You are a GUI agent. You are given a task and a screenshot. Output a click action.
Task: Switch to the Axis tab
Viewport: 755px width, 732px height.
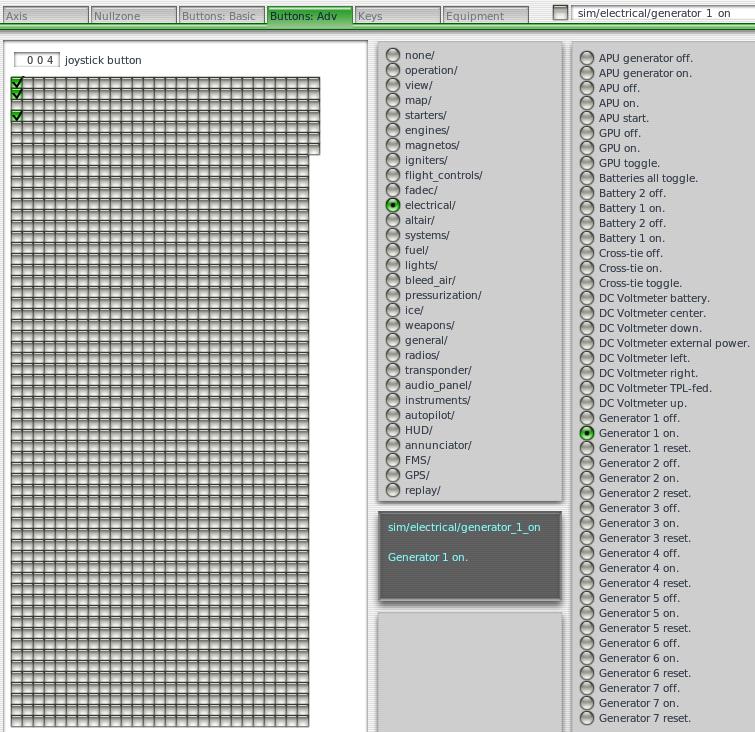(44, 16)
